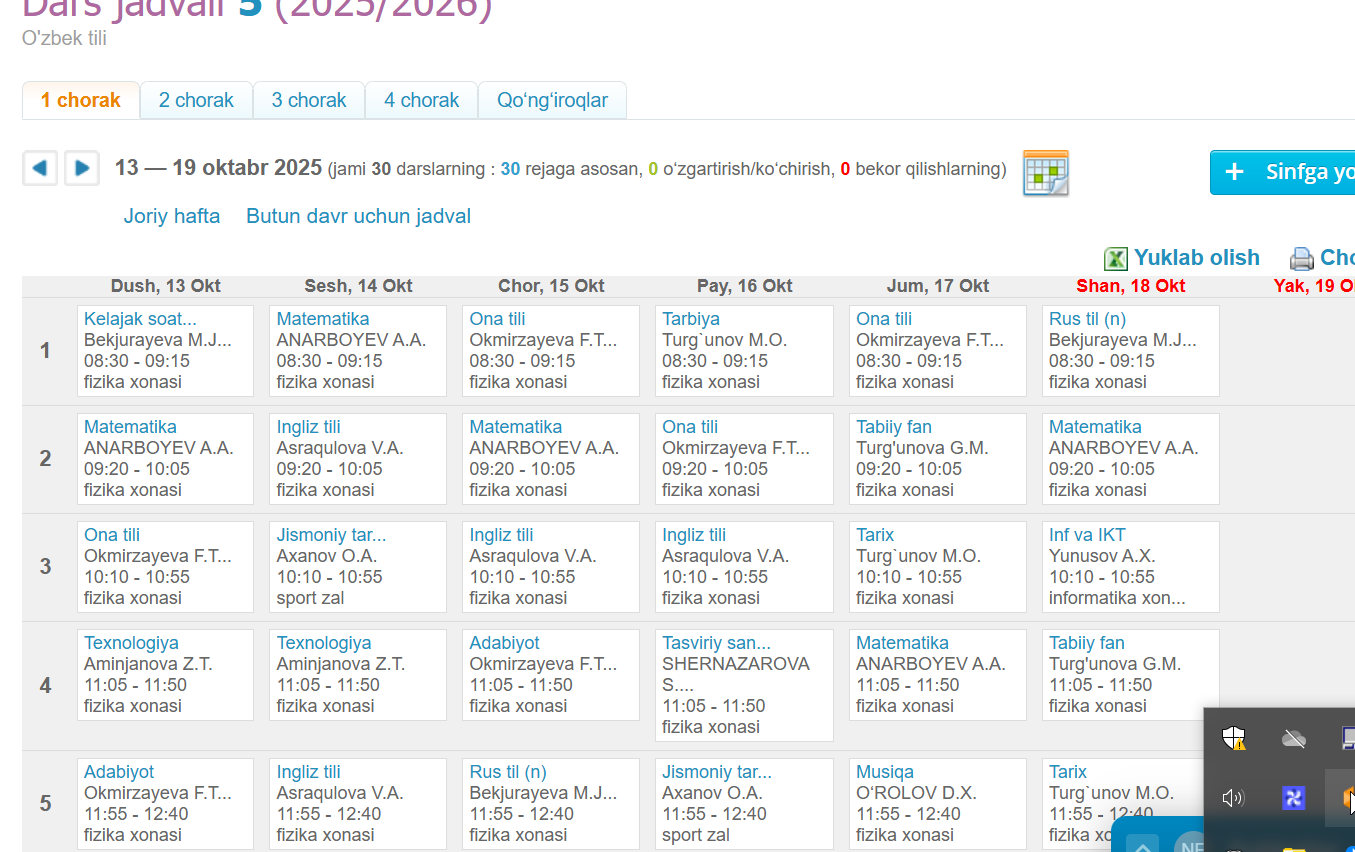Click the printer icon at the top right
The width and height of the screenshot is (1355, 852).
pyautogui.click(x=1301, y=259)
